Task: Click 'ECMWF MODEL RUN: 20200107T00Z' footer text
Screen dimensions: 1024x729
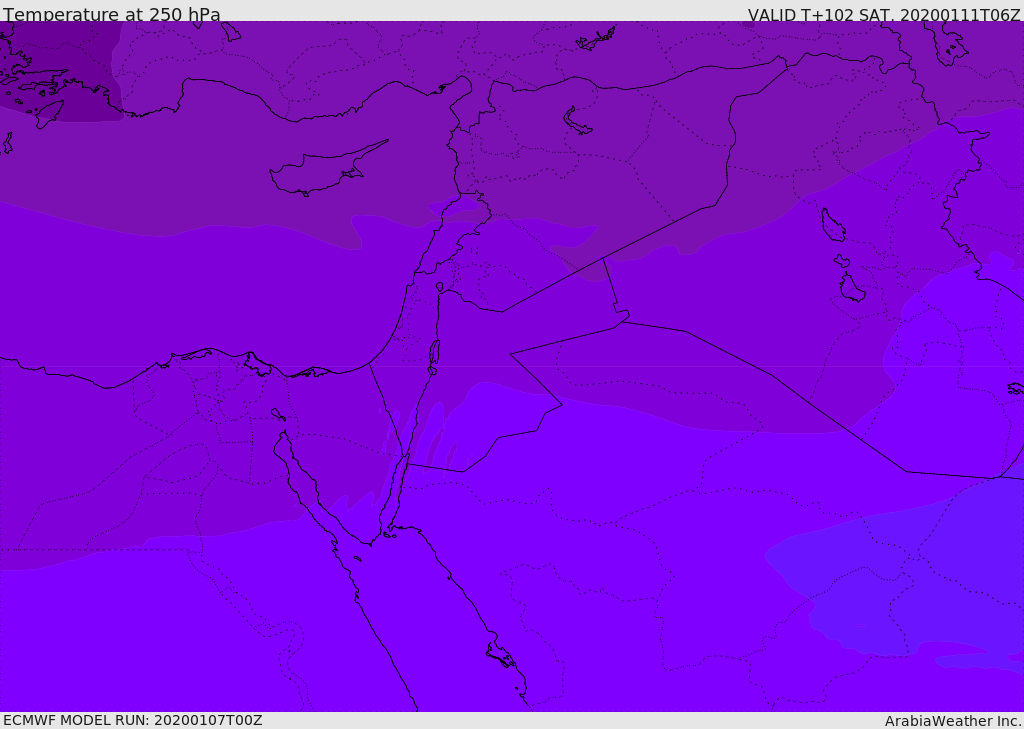Action: pos(133,720)
